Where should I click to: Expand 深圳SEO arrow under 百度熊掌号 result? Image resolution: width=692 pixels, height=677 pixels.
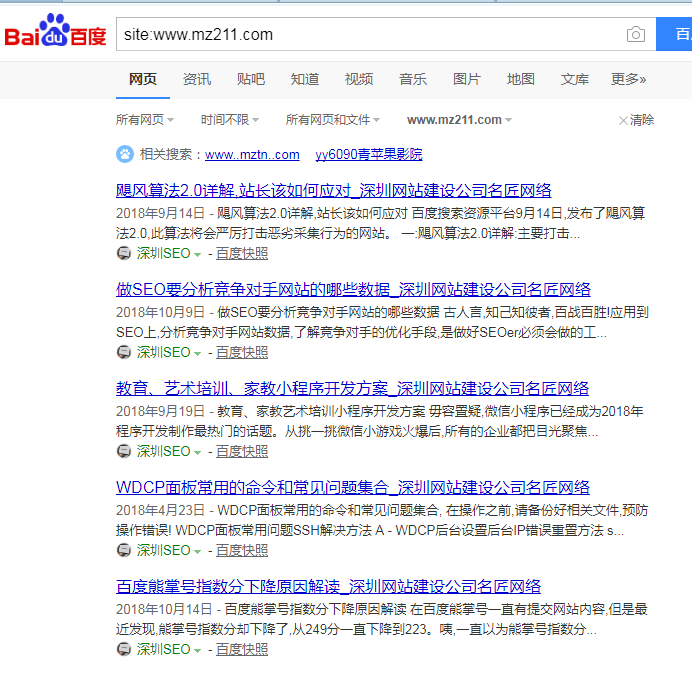[x=197, y=651]
